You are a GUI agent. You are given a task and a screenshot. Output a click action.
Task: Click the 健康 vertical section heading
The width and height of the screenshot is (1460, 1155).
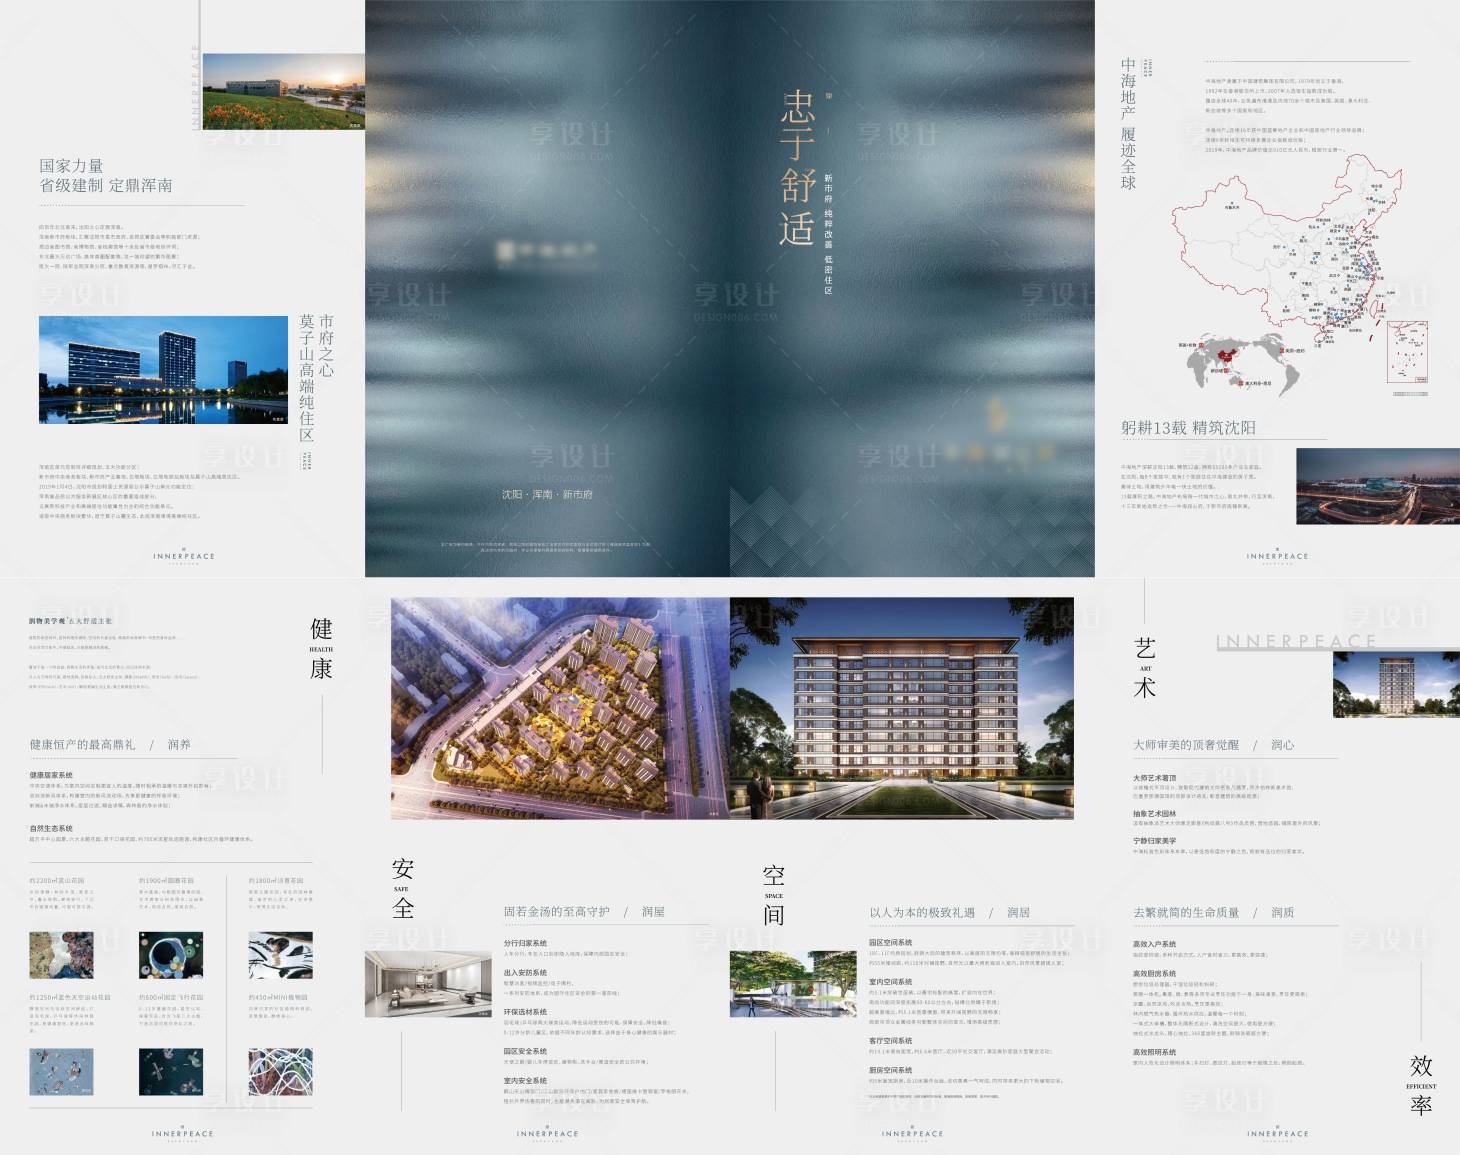[x=321, y=649]
